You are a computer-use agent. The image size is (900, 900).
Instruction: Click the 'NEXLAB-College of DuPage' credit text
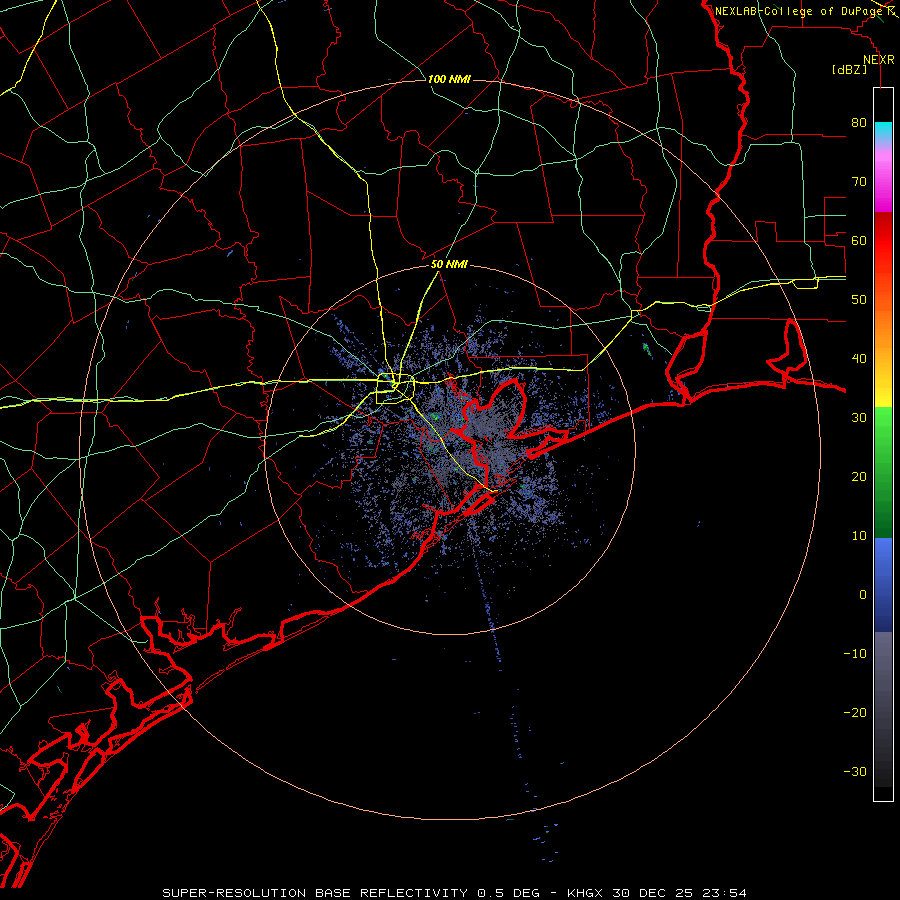(x=797, y=11)
